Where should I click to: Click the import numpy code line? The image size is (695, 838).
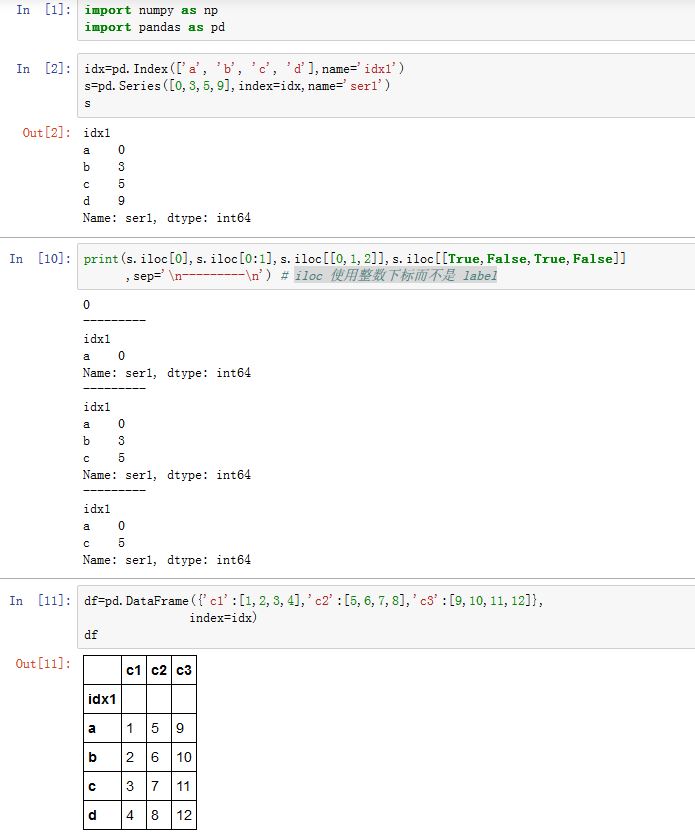150,10
